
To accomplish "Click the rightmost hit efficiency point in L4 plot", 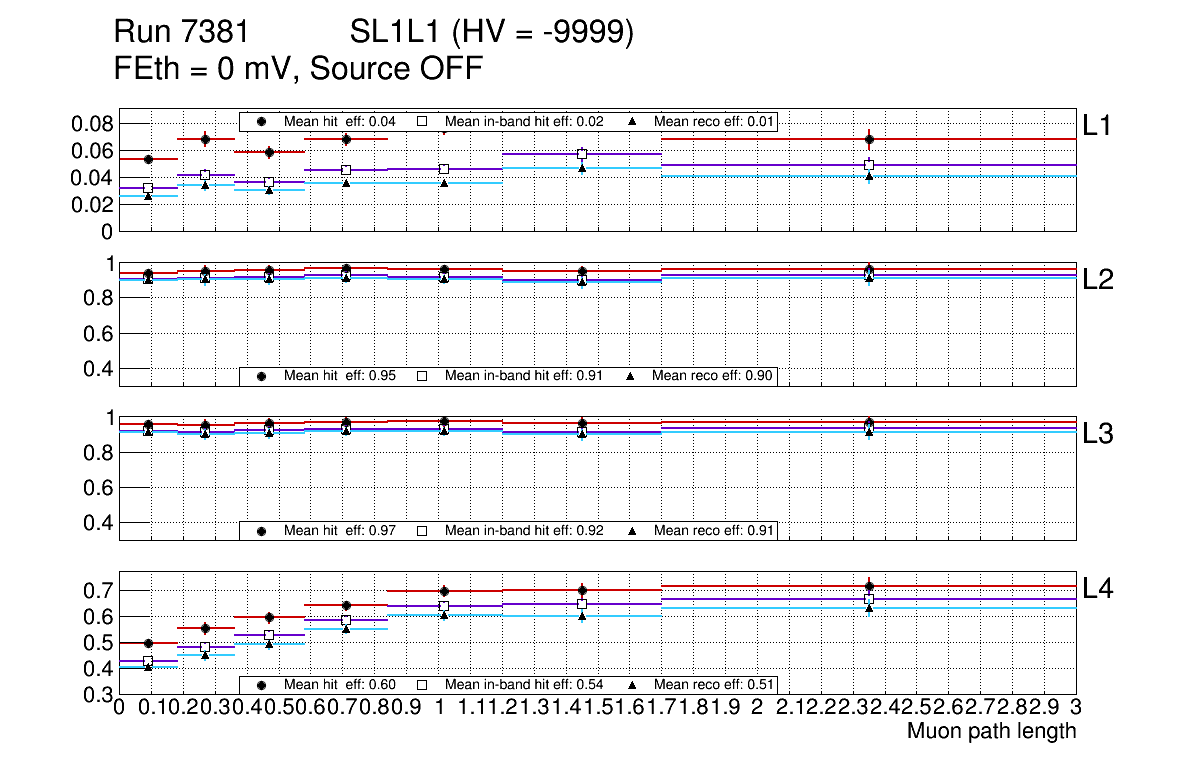I will click(869, 586).
